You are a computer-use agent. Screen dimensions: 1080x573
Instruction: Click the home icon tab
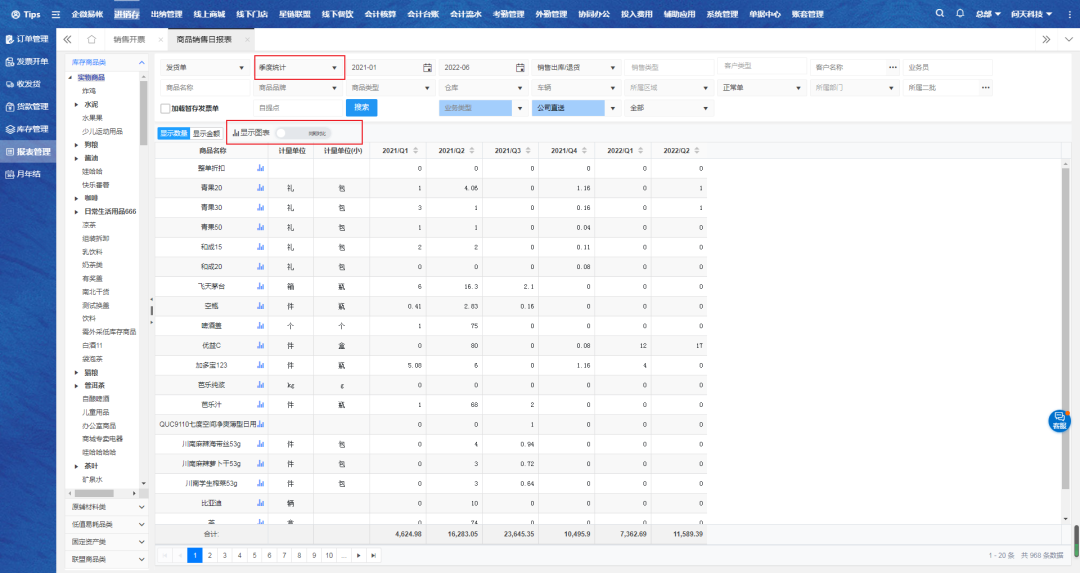coord(92,39)
